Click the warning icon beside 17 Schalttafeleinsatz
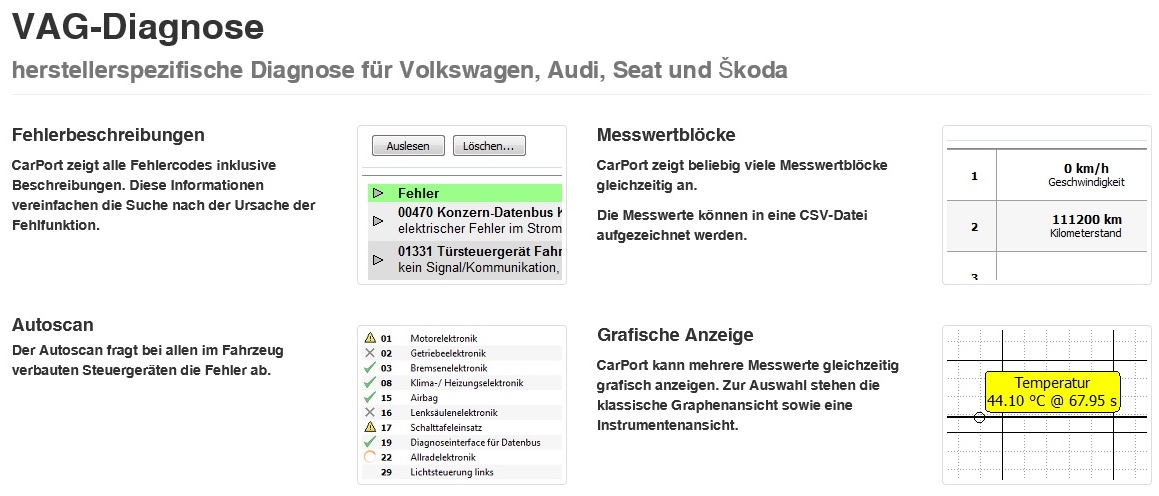Image resolution: width=1159 pixels, height=496 pixels. coord(370,427)
